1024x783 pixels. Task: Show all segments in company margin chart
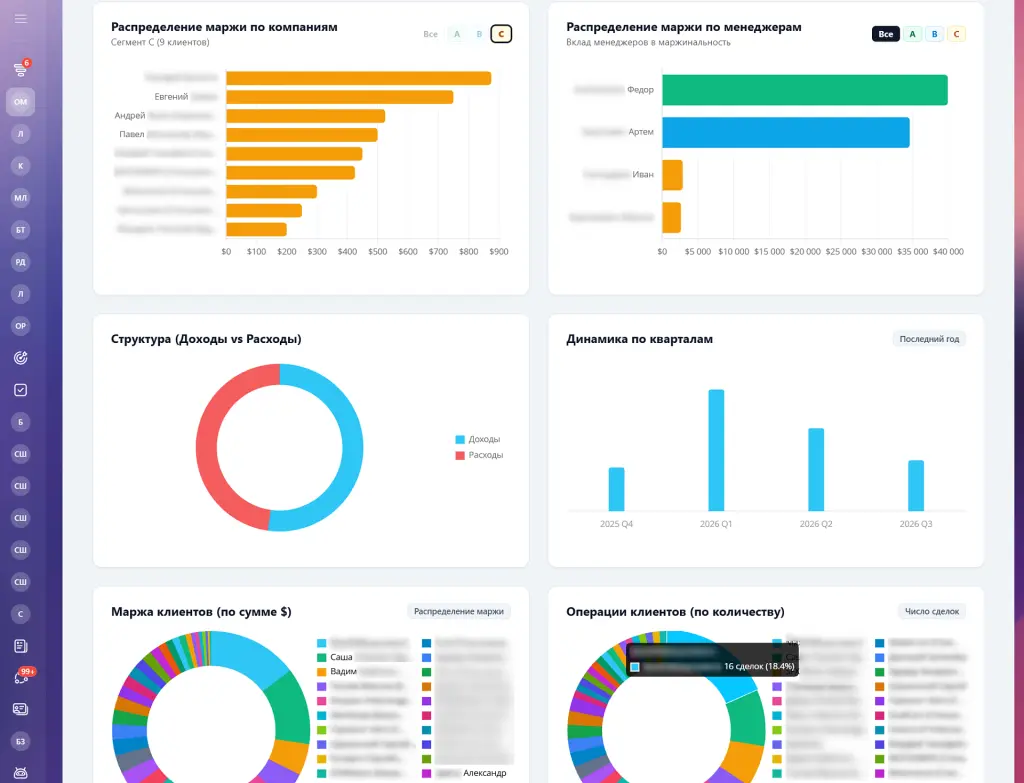pyautogui.click(x=430, y=34)
